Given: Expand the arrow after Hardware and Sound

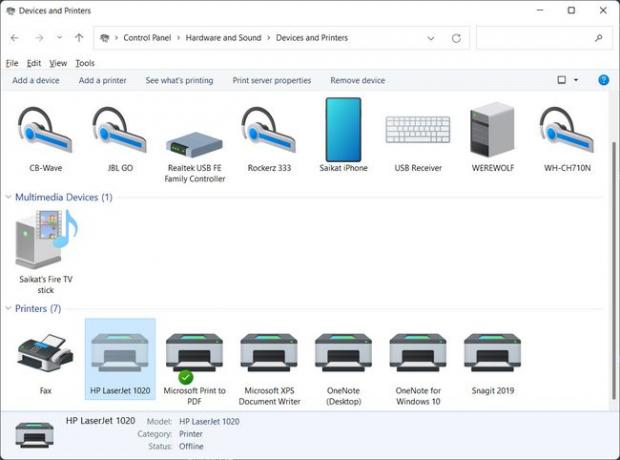Looking at the screenshot, I should point(269,38).
